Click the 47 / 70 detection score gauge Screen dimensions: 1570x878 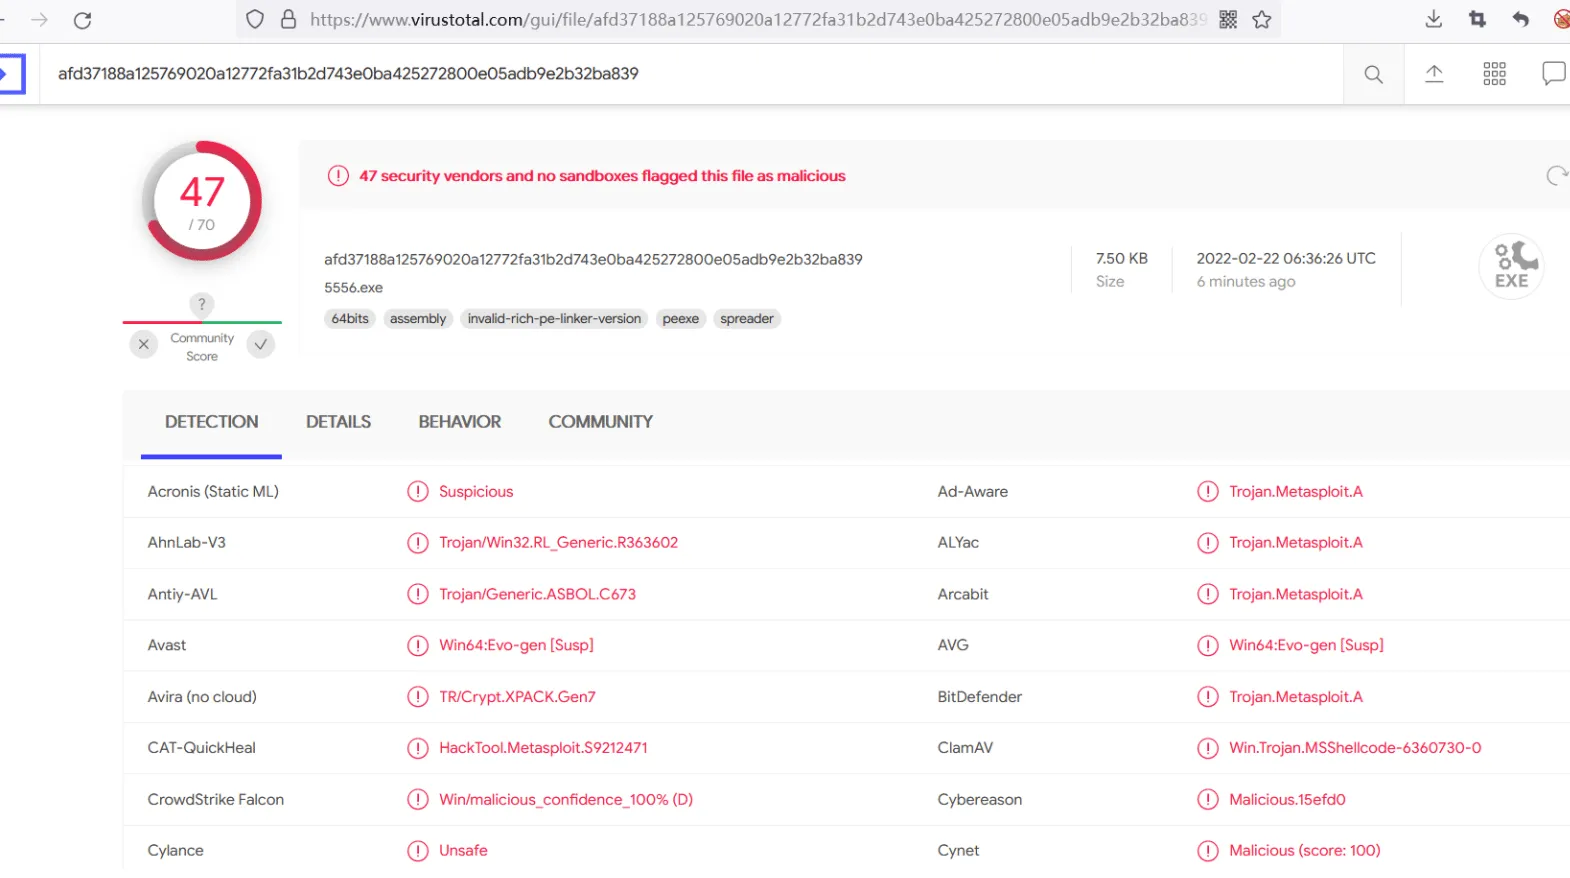point(202,201)
